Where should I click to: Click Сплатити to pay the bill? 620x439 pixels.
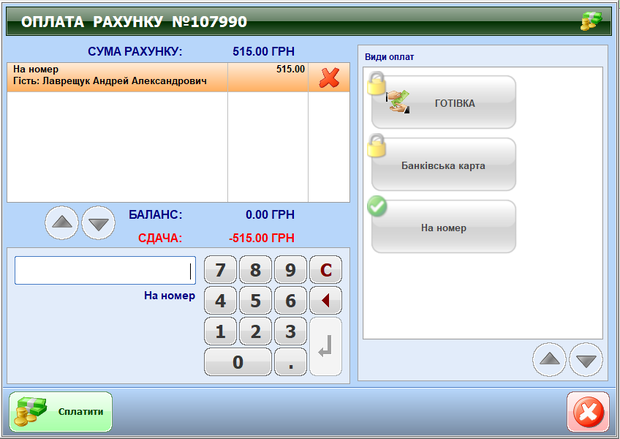click(x=62, y=411)
